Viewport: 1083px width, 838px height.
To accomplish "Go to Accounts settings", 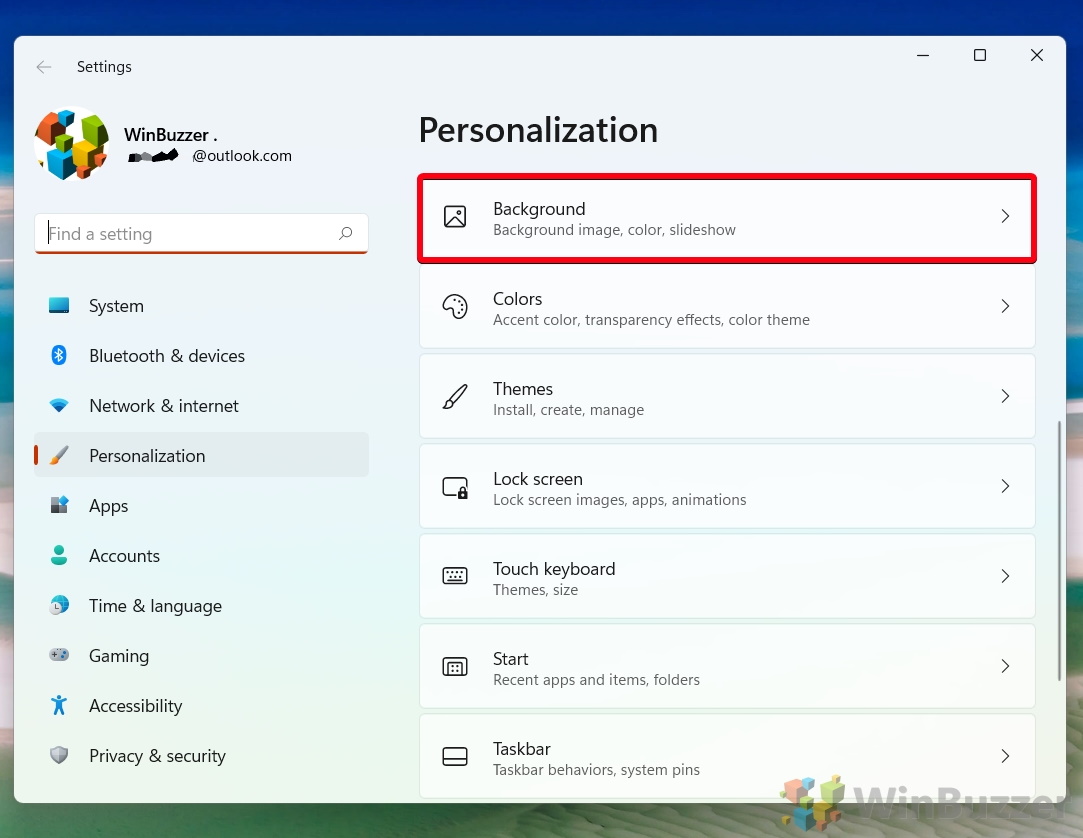I will [124, 556].
